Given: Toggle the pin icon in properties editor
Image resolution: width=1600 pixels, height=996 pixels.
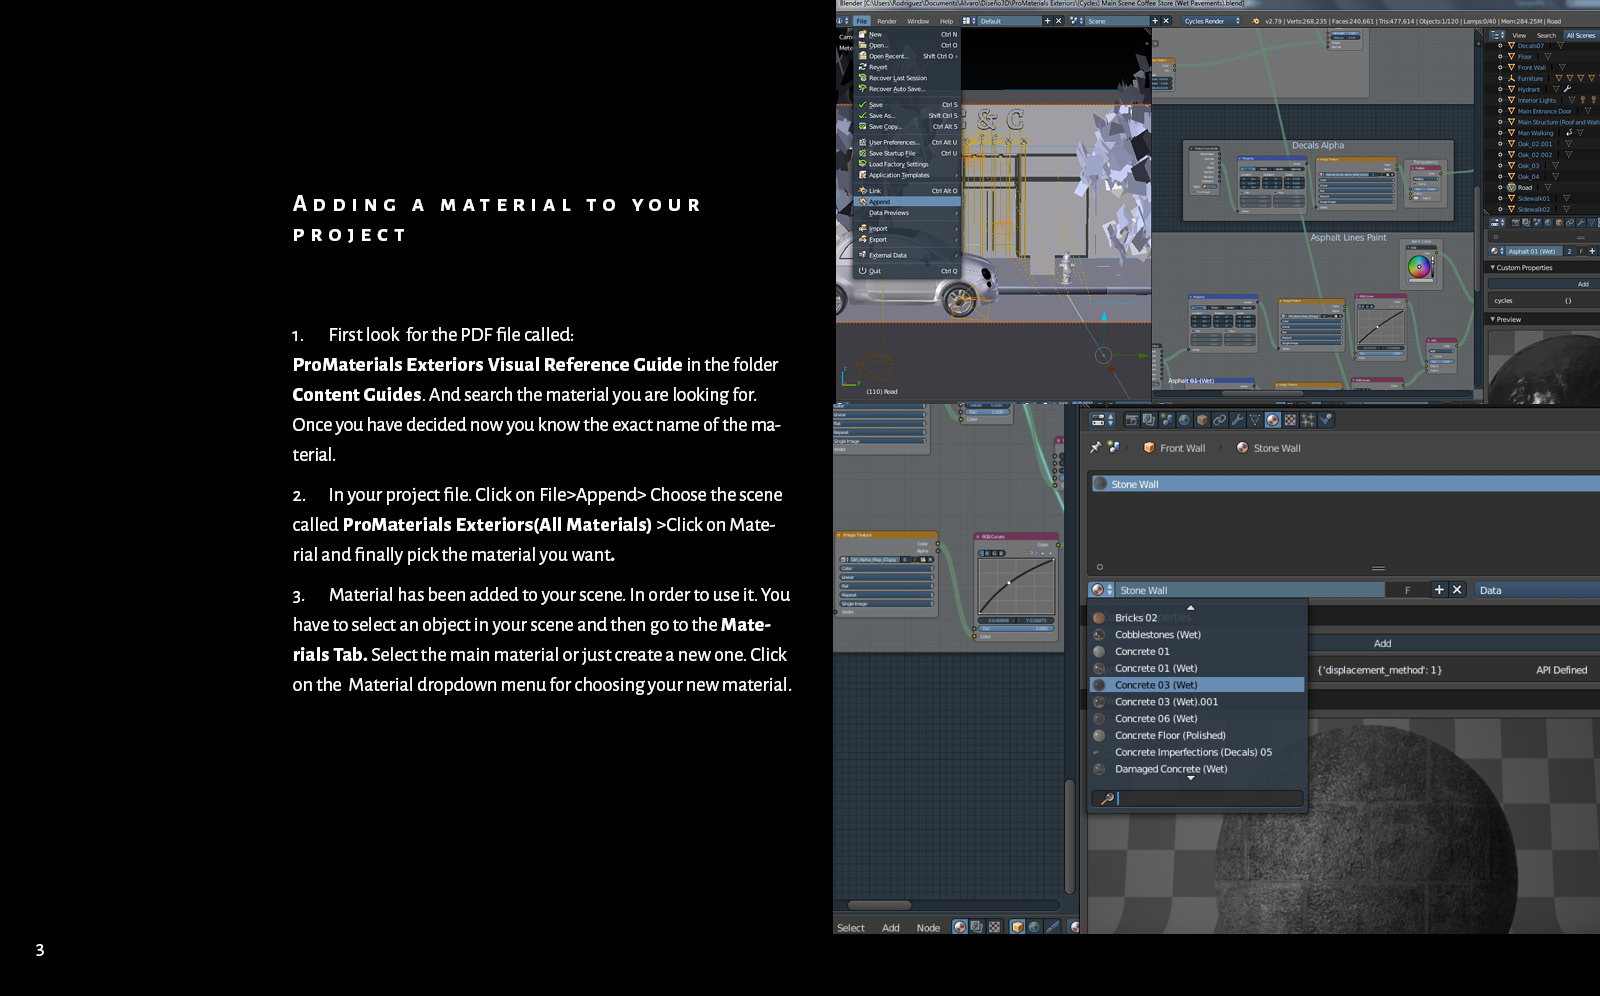Looking at the screenshot, I should 1095,447.
